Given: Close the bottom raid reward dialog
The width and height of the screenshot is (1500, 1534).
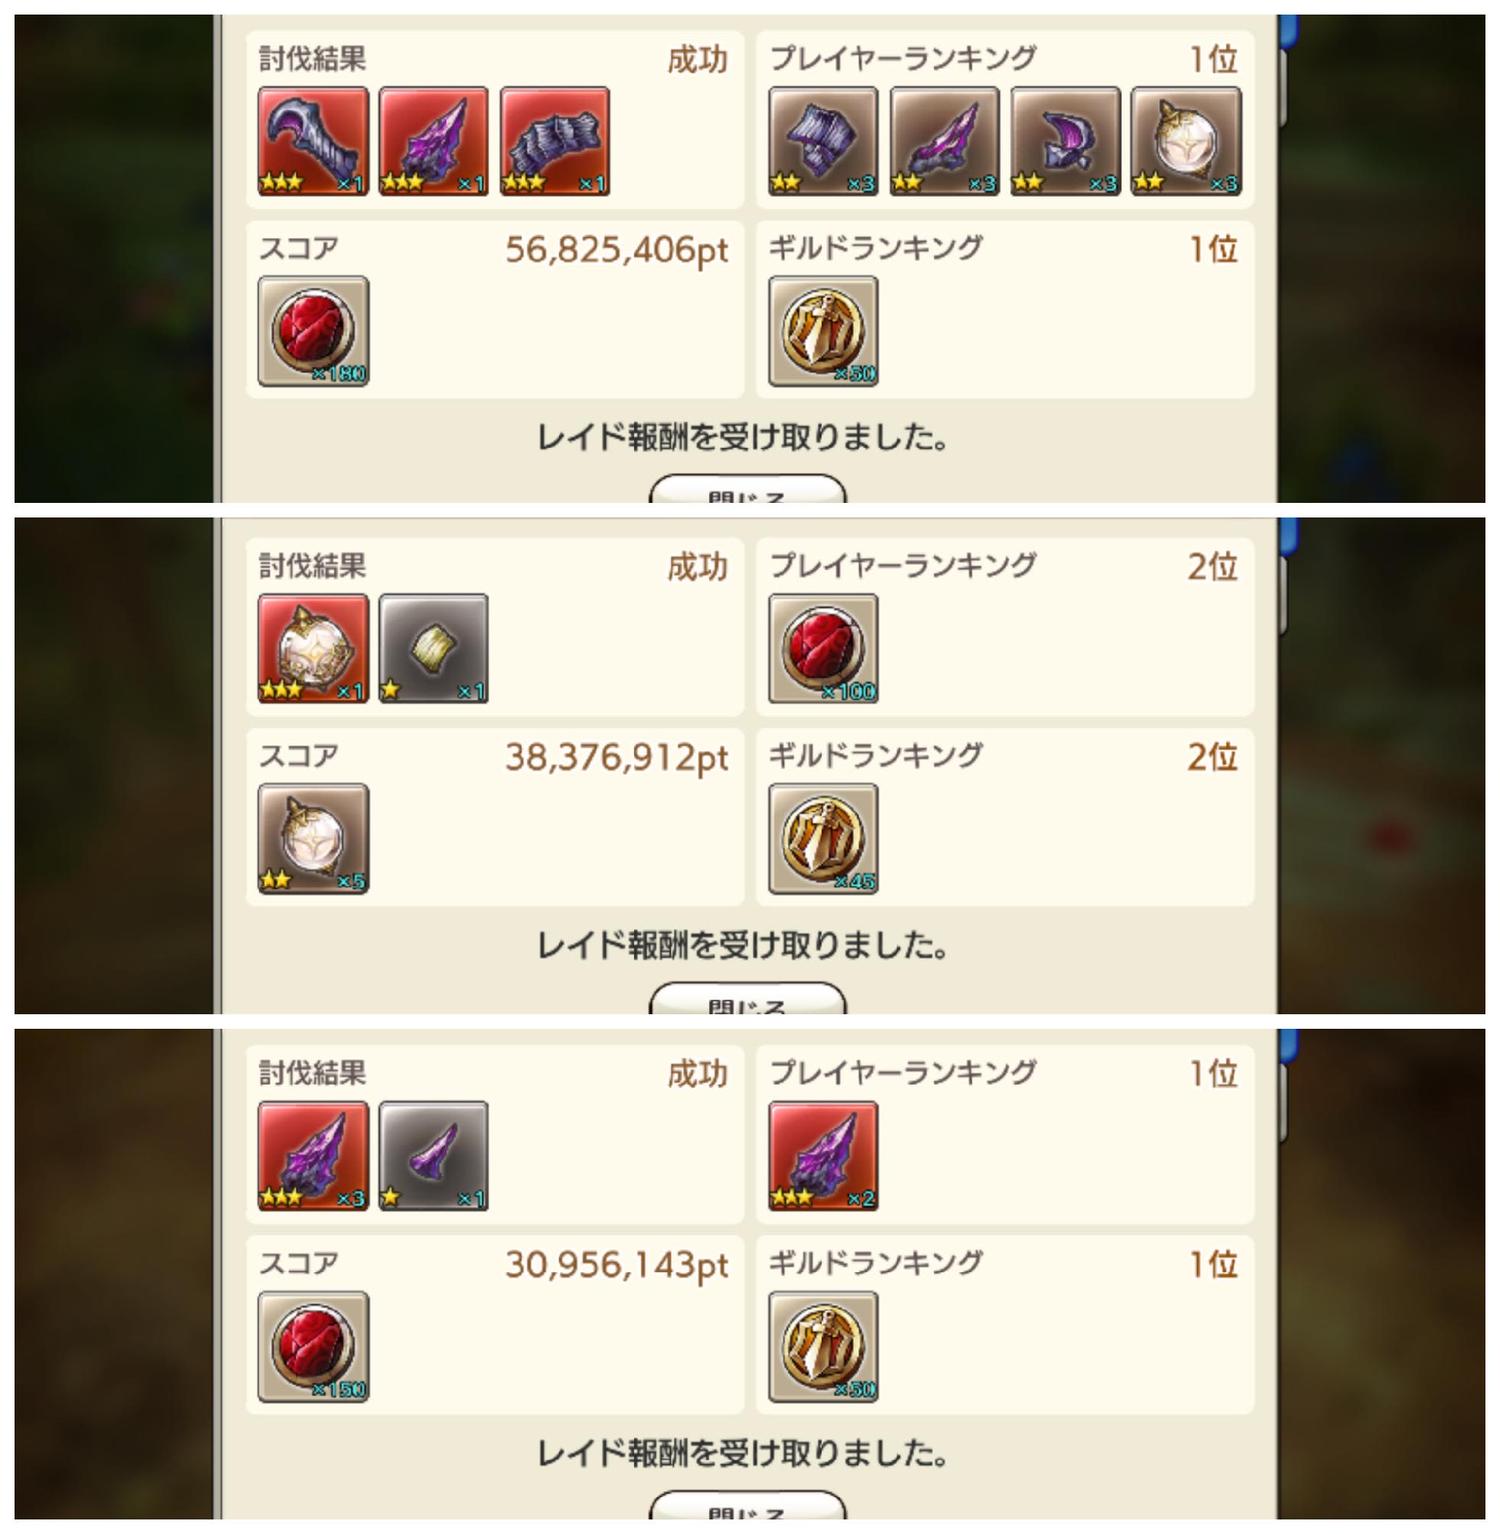Looking at the screenshot, I should (748, 1505).
